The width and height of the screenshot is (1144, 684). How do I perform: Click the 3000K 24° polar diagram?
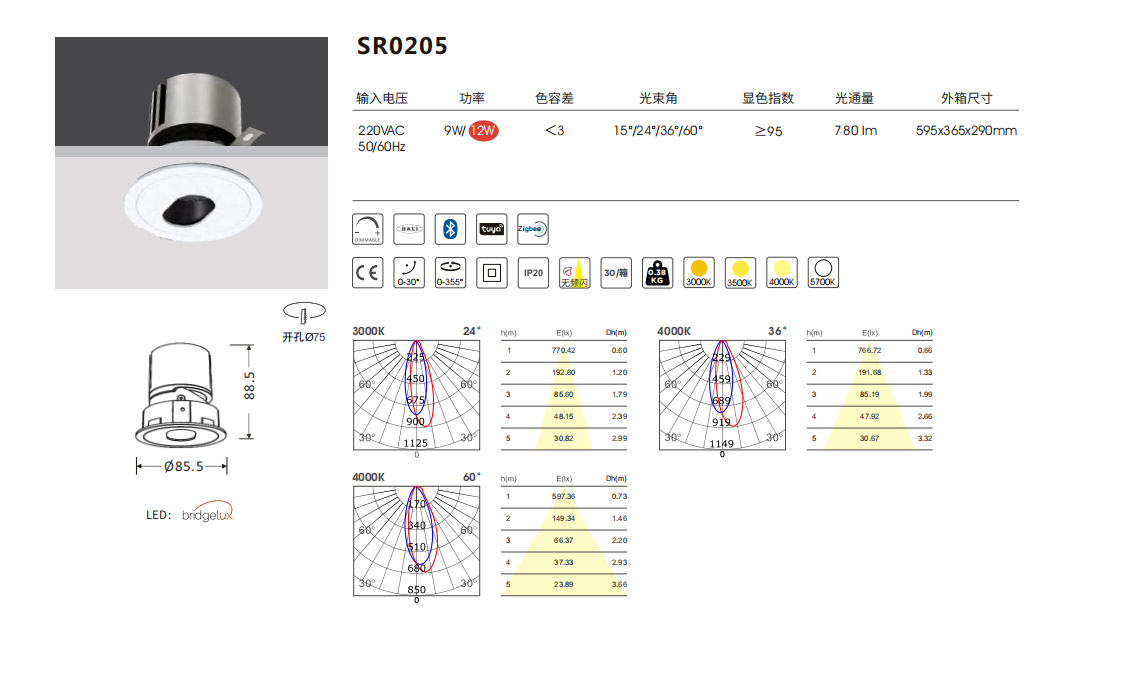click(417, 395)
